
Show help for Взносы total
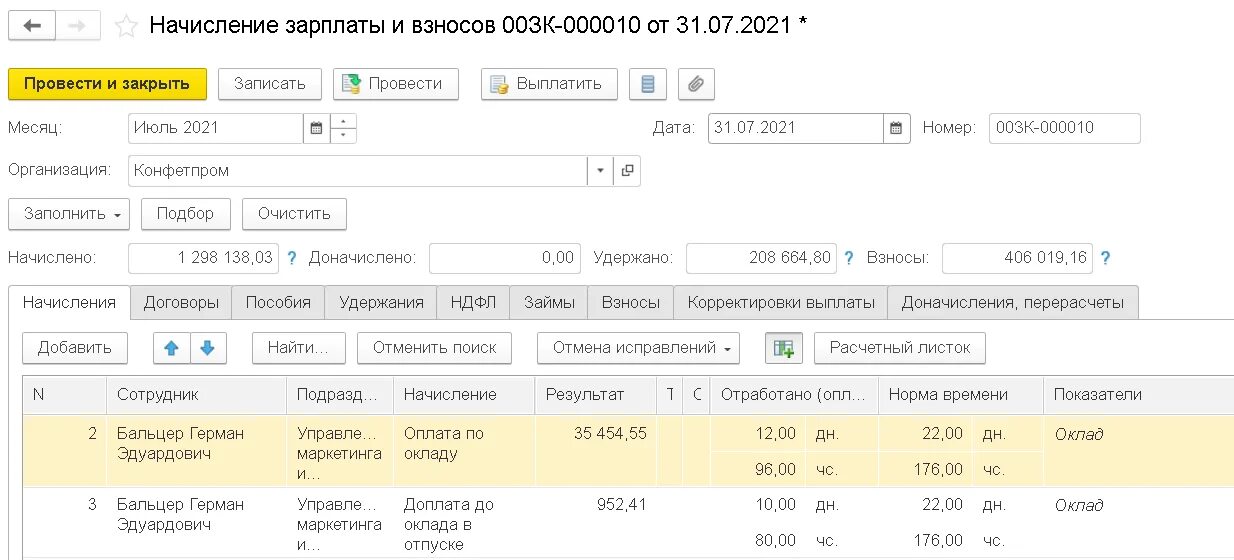pos(1106,258)
